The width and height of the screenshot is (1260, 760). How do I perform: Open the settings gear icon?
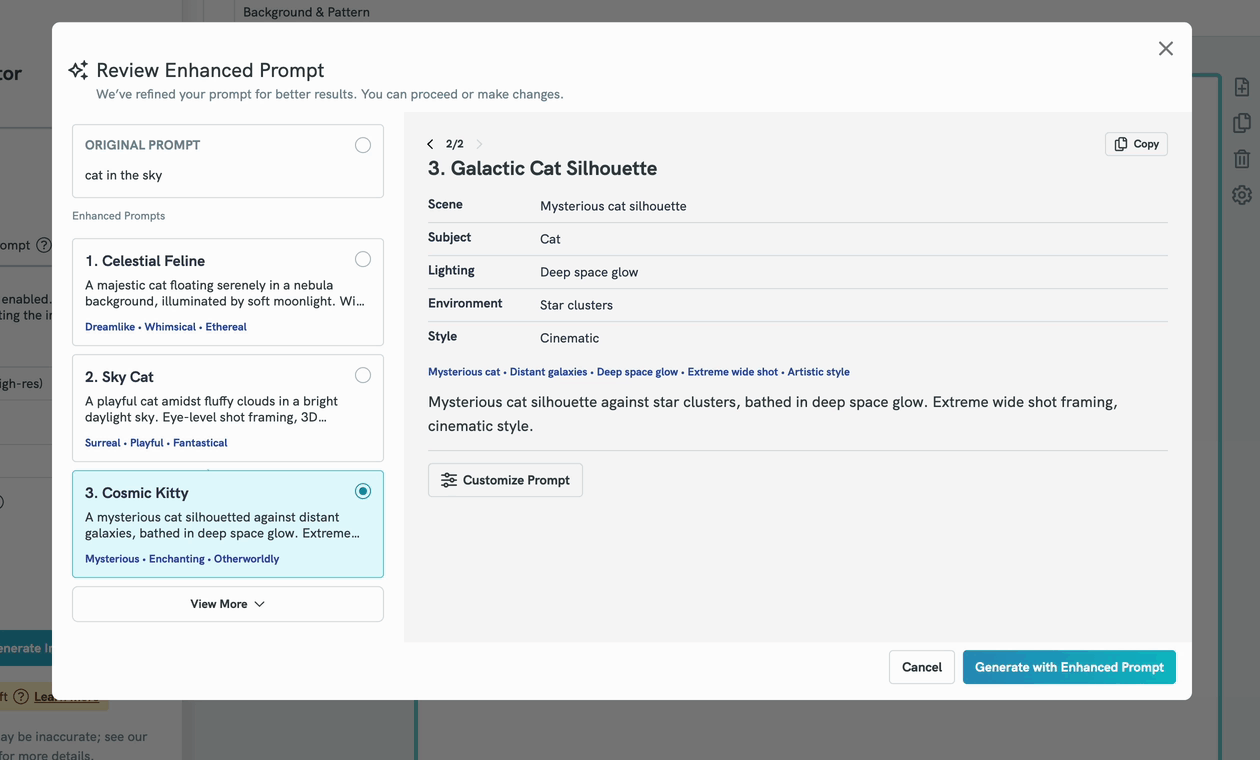[1242, 195]
